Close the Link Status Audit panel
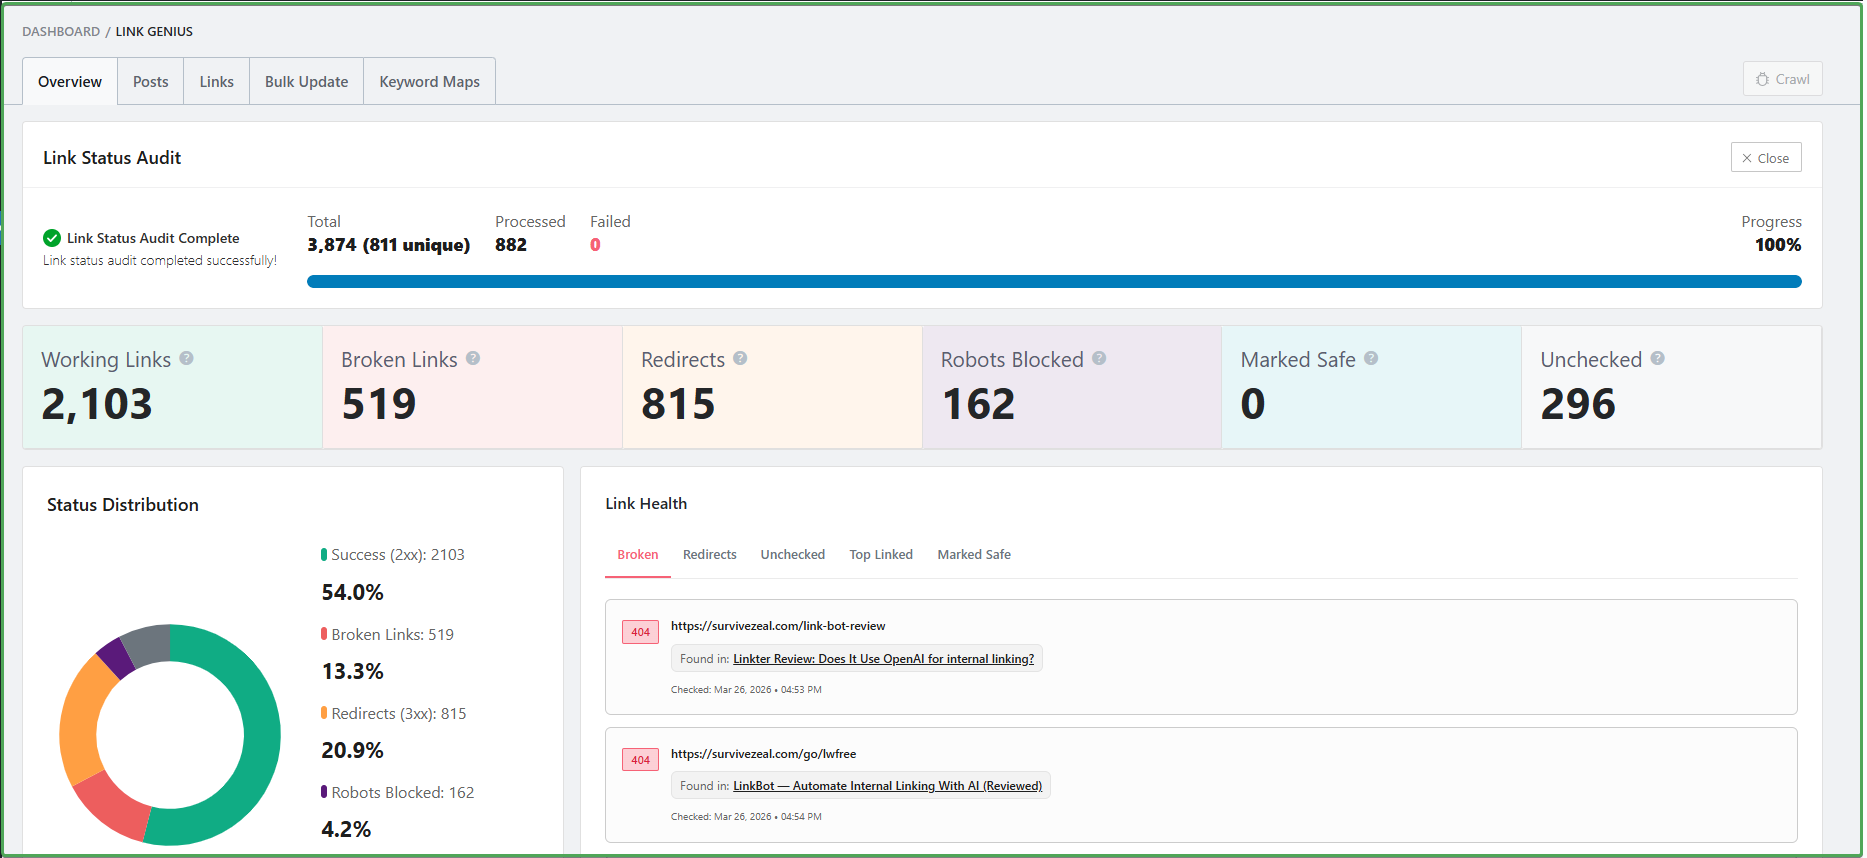 (x=1766, y=158)
